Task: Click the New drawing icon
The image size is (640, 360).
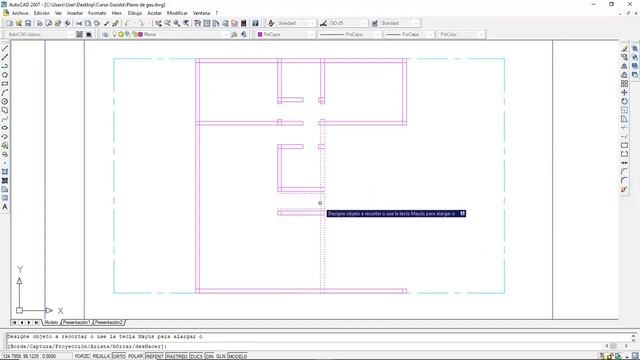Action: coord(9,23)
